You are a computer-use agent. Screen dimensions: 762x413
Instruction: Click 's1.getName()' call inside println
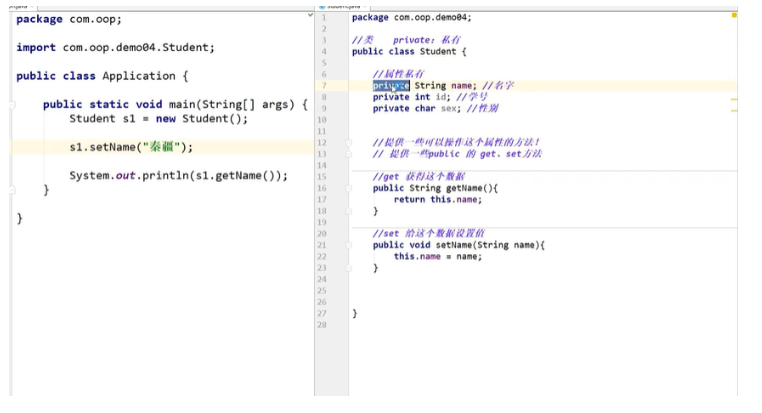coord(237,176)
